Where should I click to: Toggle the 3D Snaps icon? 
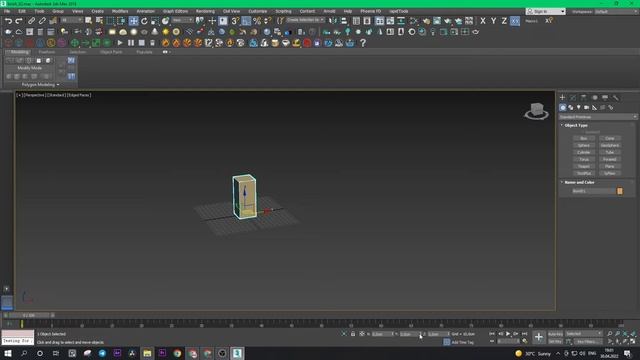pos(235,21)
